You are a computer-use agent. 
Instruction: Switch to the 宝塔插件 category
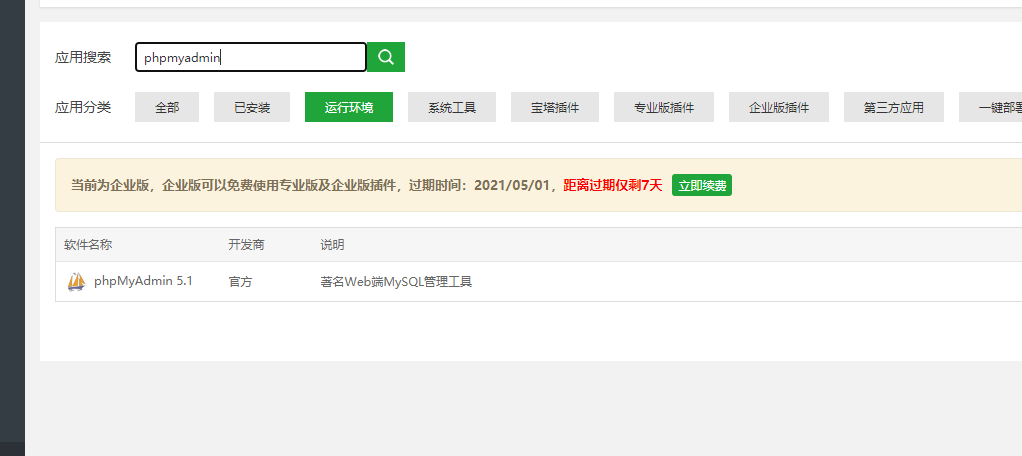[555, 107]
